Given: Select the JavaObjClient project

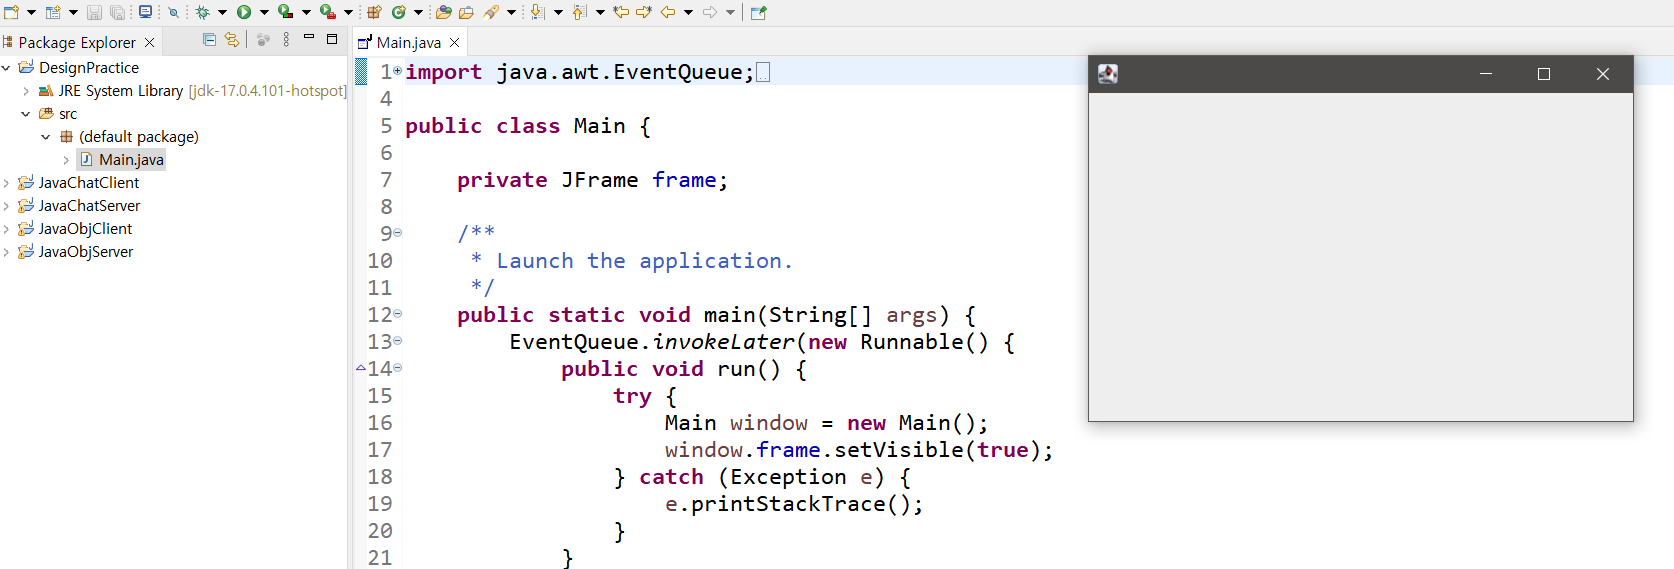Looking at the screenshot, I should click(85, 229).
